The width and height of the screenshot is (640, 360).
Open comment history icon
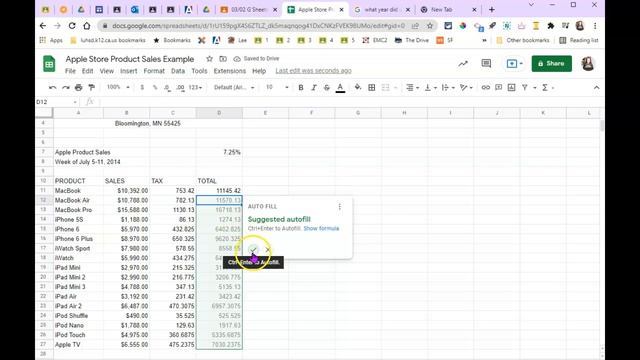tap(486, 64)
